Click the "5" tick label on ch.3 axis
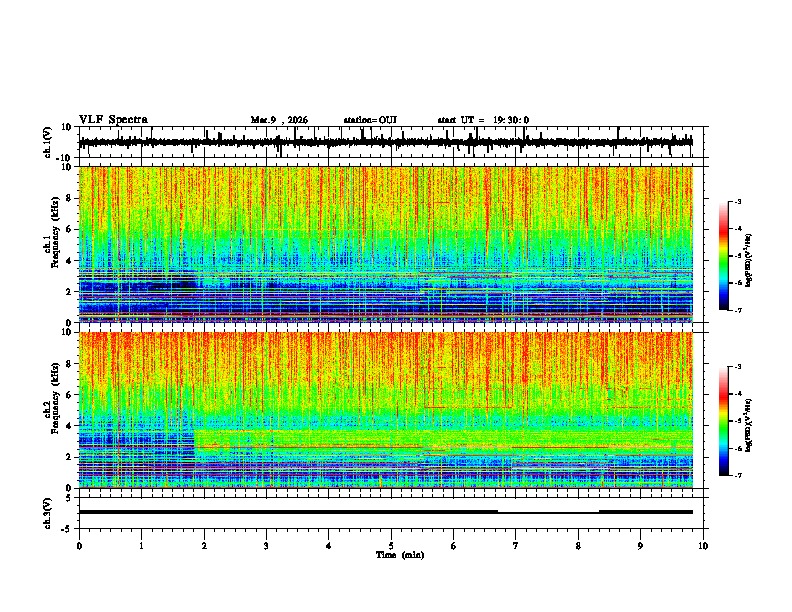Viewport: 792px width, 612px height. (69, 498)
